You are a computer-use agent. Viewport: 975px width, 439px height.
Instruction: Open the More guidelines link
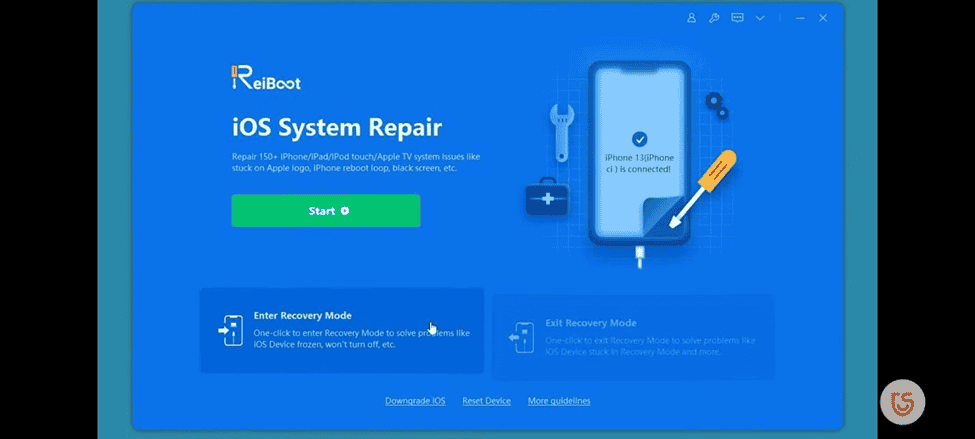tap(559, 401)
